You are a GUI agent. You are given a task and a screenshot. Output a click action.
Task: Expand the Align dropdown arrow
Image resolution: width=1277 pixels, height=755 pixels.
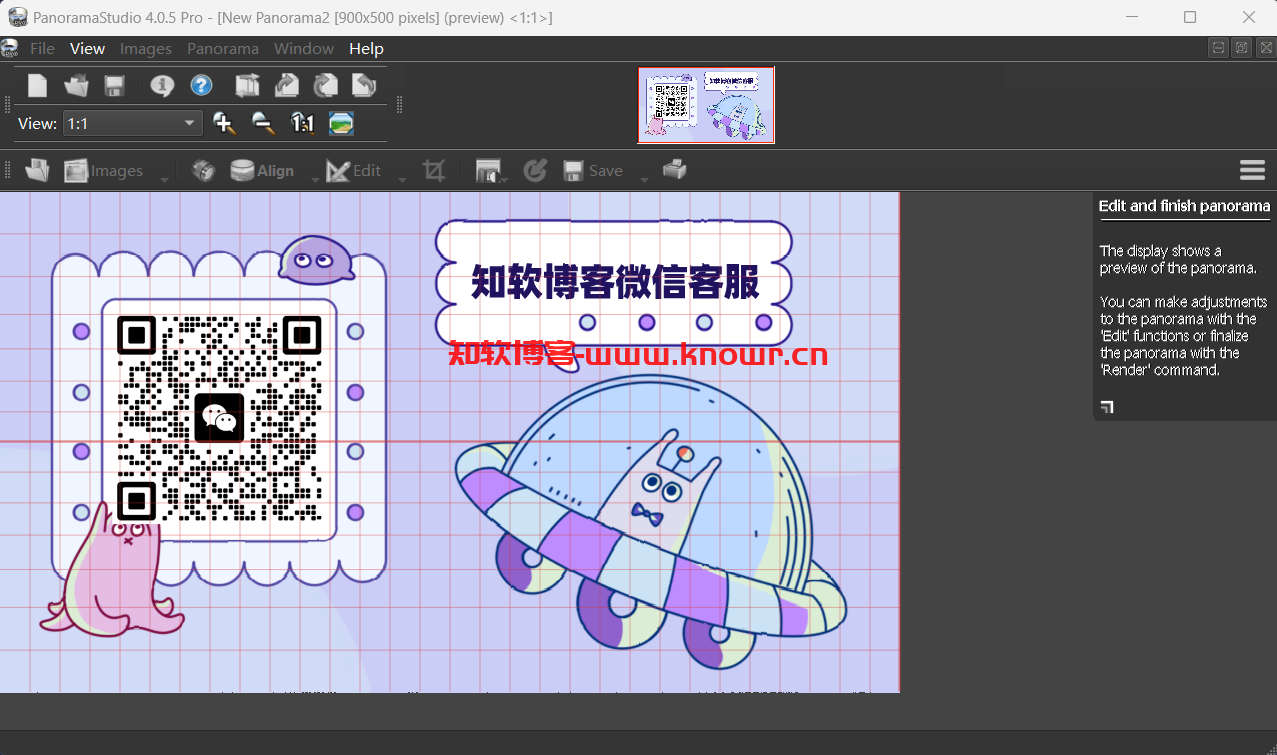pos(314,178)
